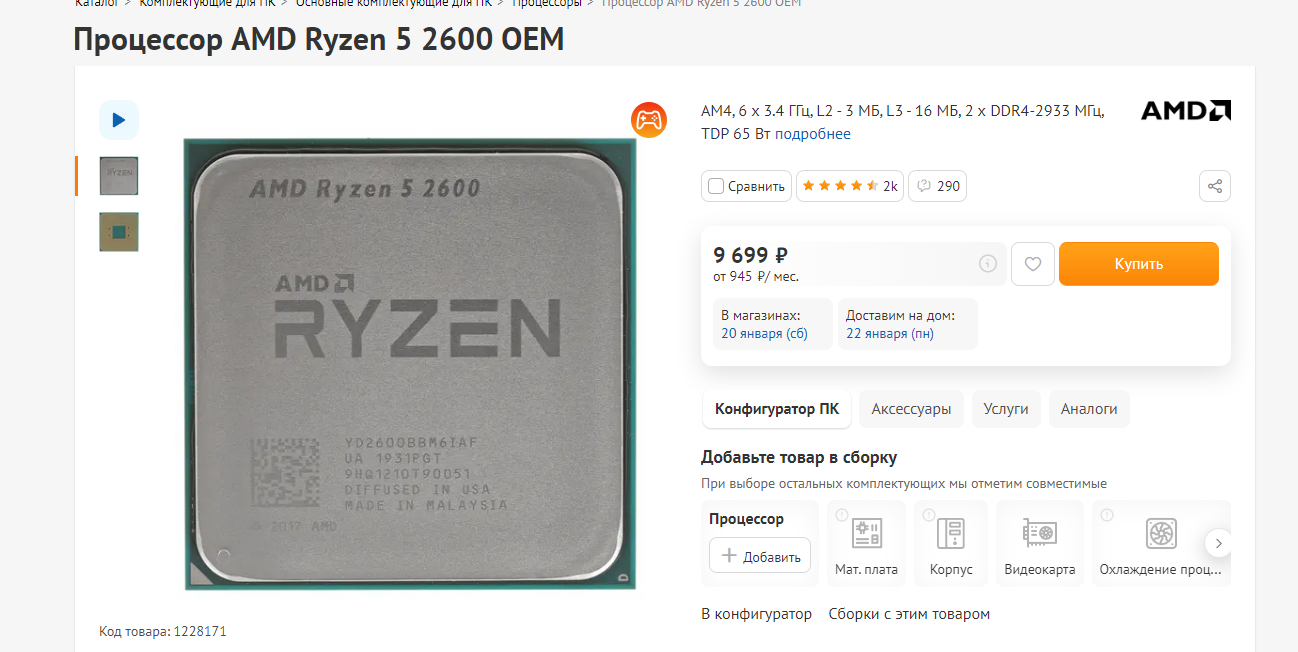This screenshot has height=652, width=1298.
Task: Play the product video icon
Action: point(119,120)
